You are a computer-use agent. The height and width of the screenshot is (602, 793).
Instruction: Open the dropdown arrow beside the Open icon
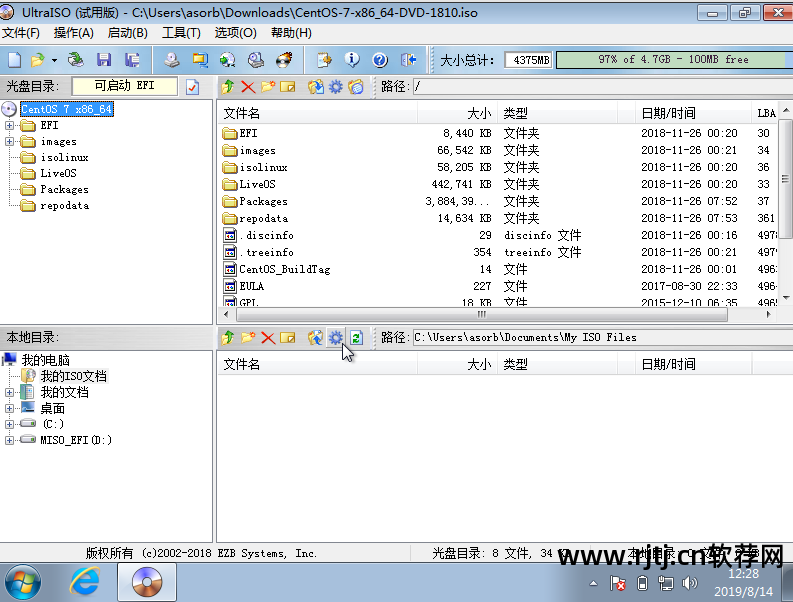[54, 60]
